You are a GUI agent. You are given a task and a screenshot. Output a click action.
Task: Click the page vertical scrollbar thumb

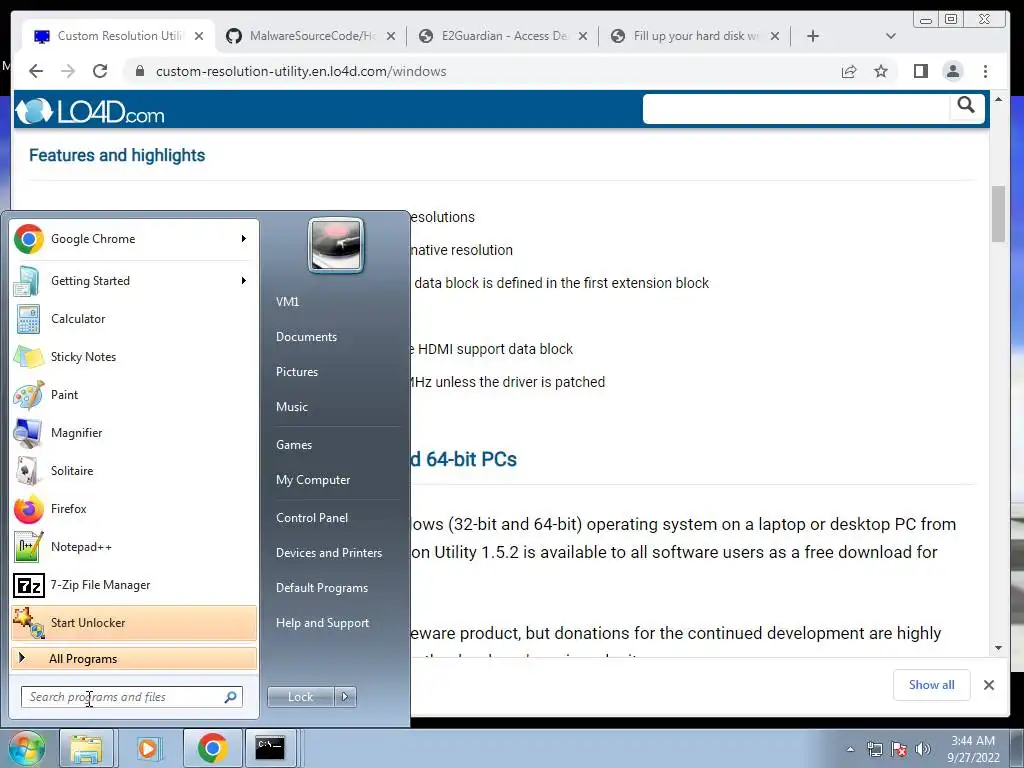tap(998, 214)
